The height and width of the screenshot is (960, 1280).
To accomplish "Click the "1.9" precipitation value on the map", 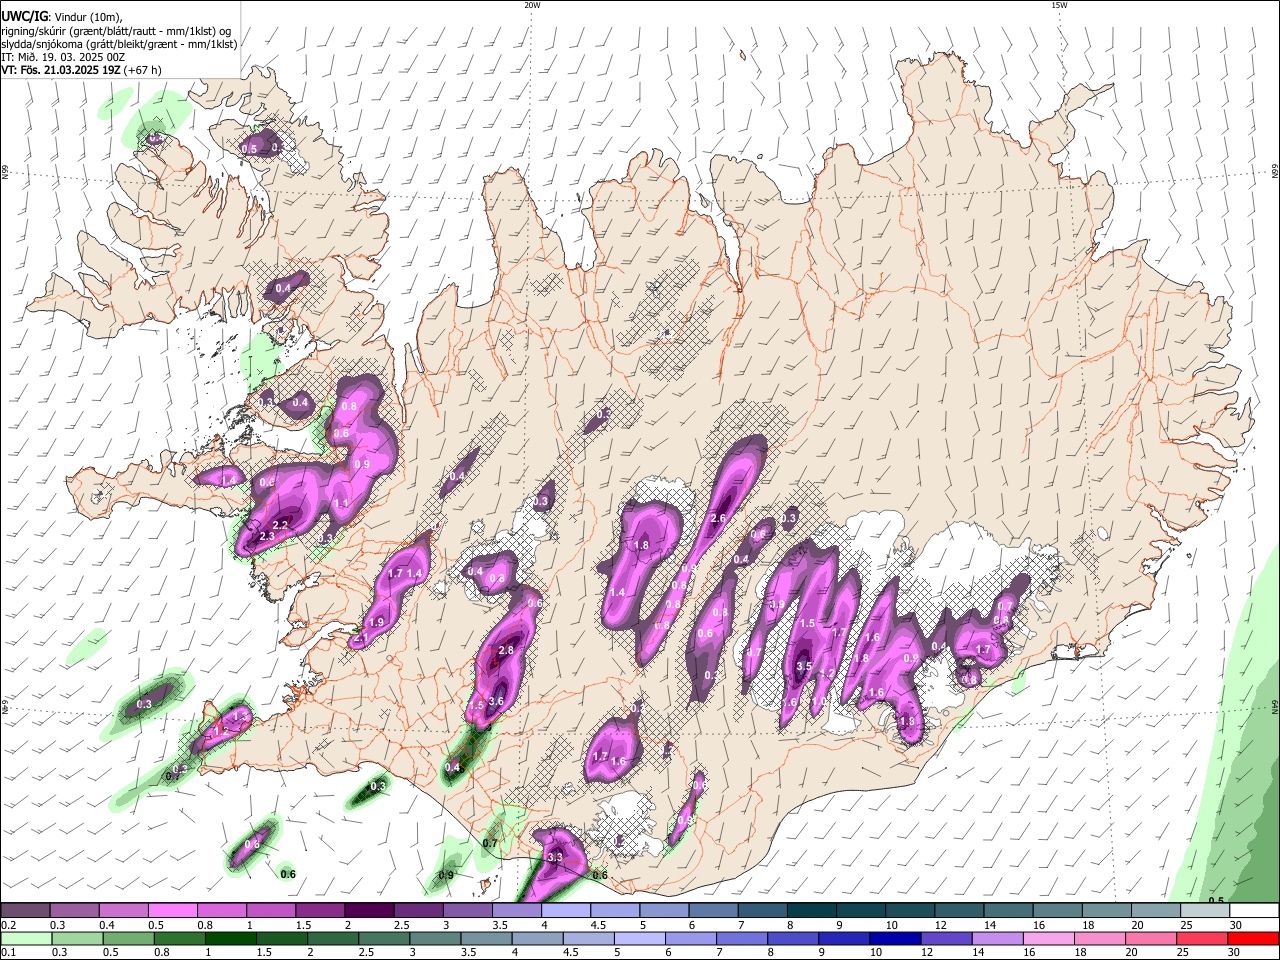I will 377,622.
